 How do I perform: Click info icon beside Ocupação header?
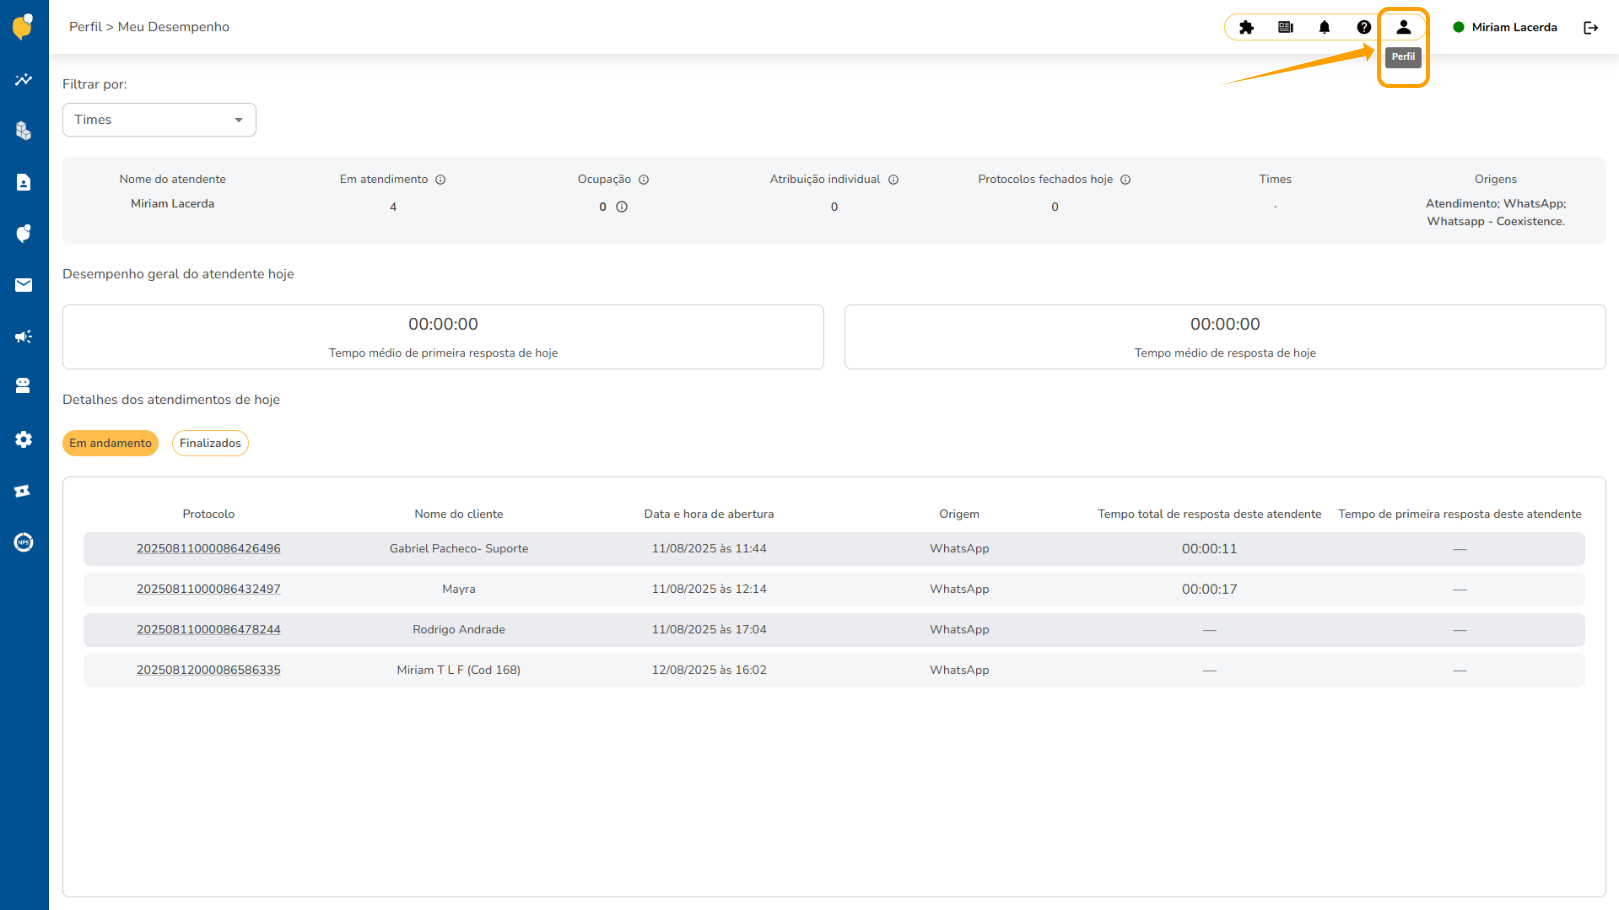(x=644, y=180)
